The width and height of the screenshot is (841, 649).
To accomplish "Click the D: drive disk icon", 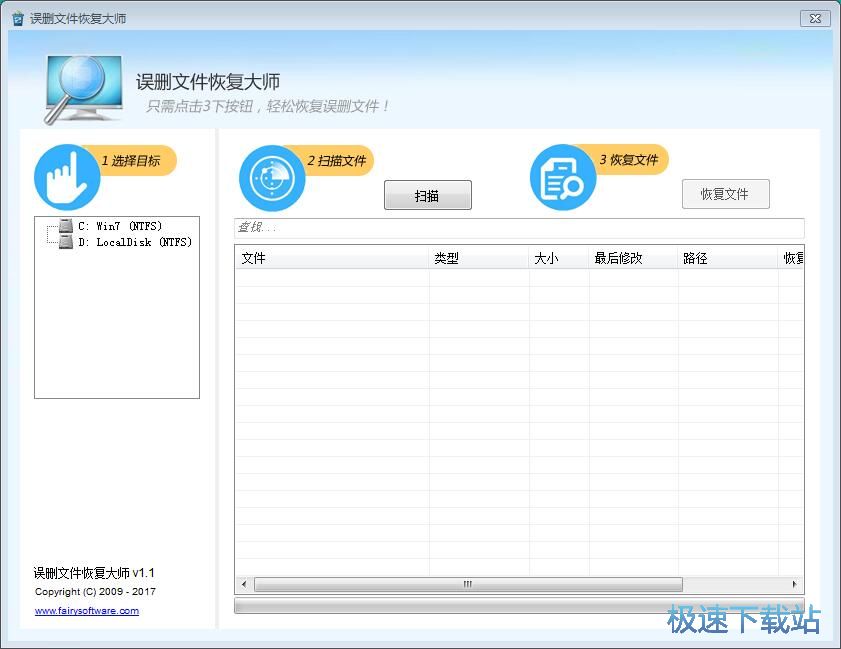I will [x=66, y=242].
